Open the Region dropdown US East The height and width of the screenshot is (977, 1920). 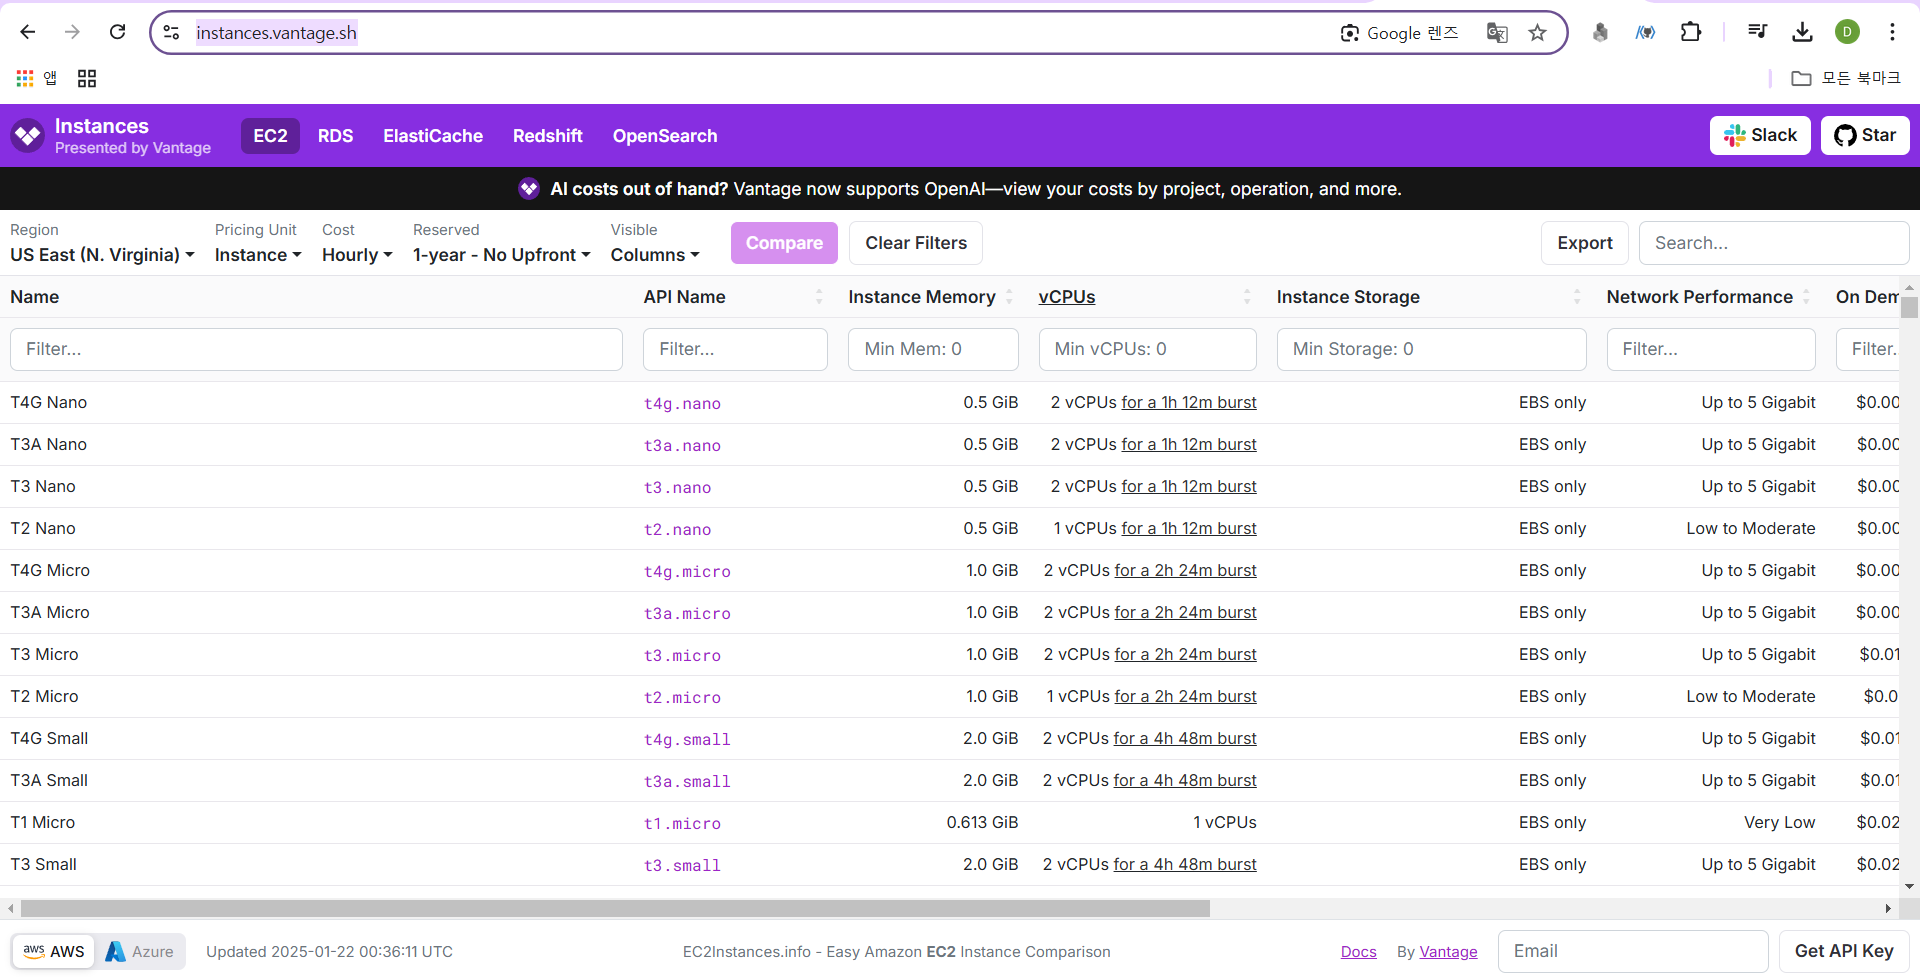[x=102, y=255]
